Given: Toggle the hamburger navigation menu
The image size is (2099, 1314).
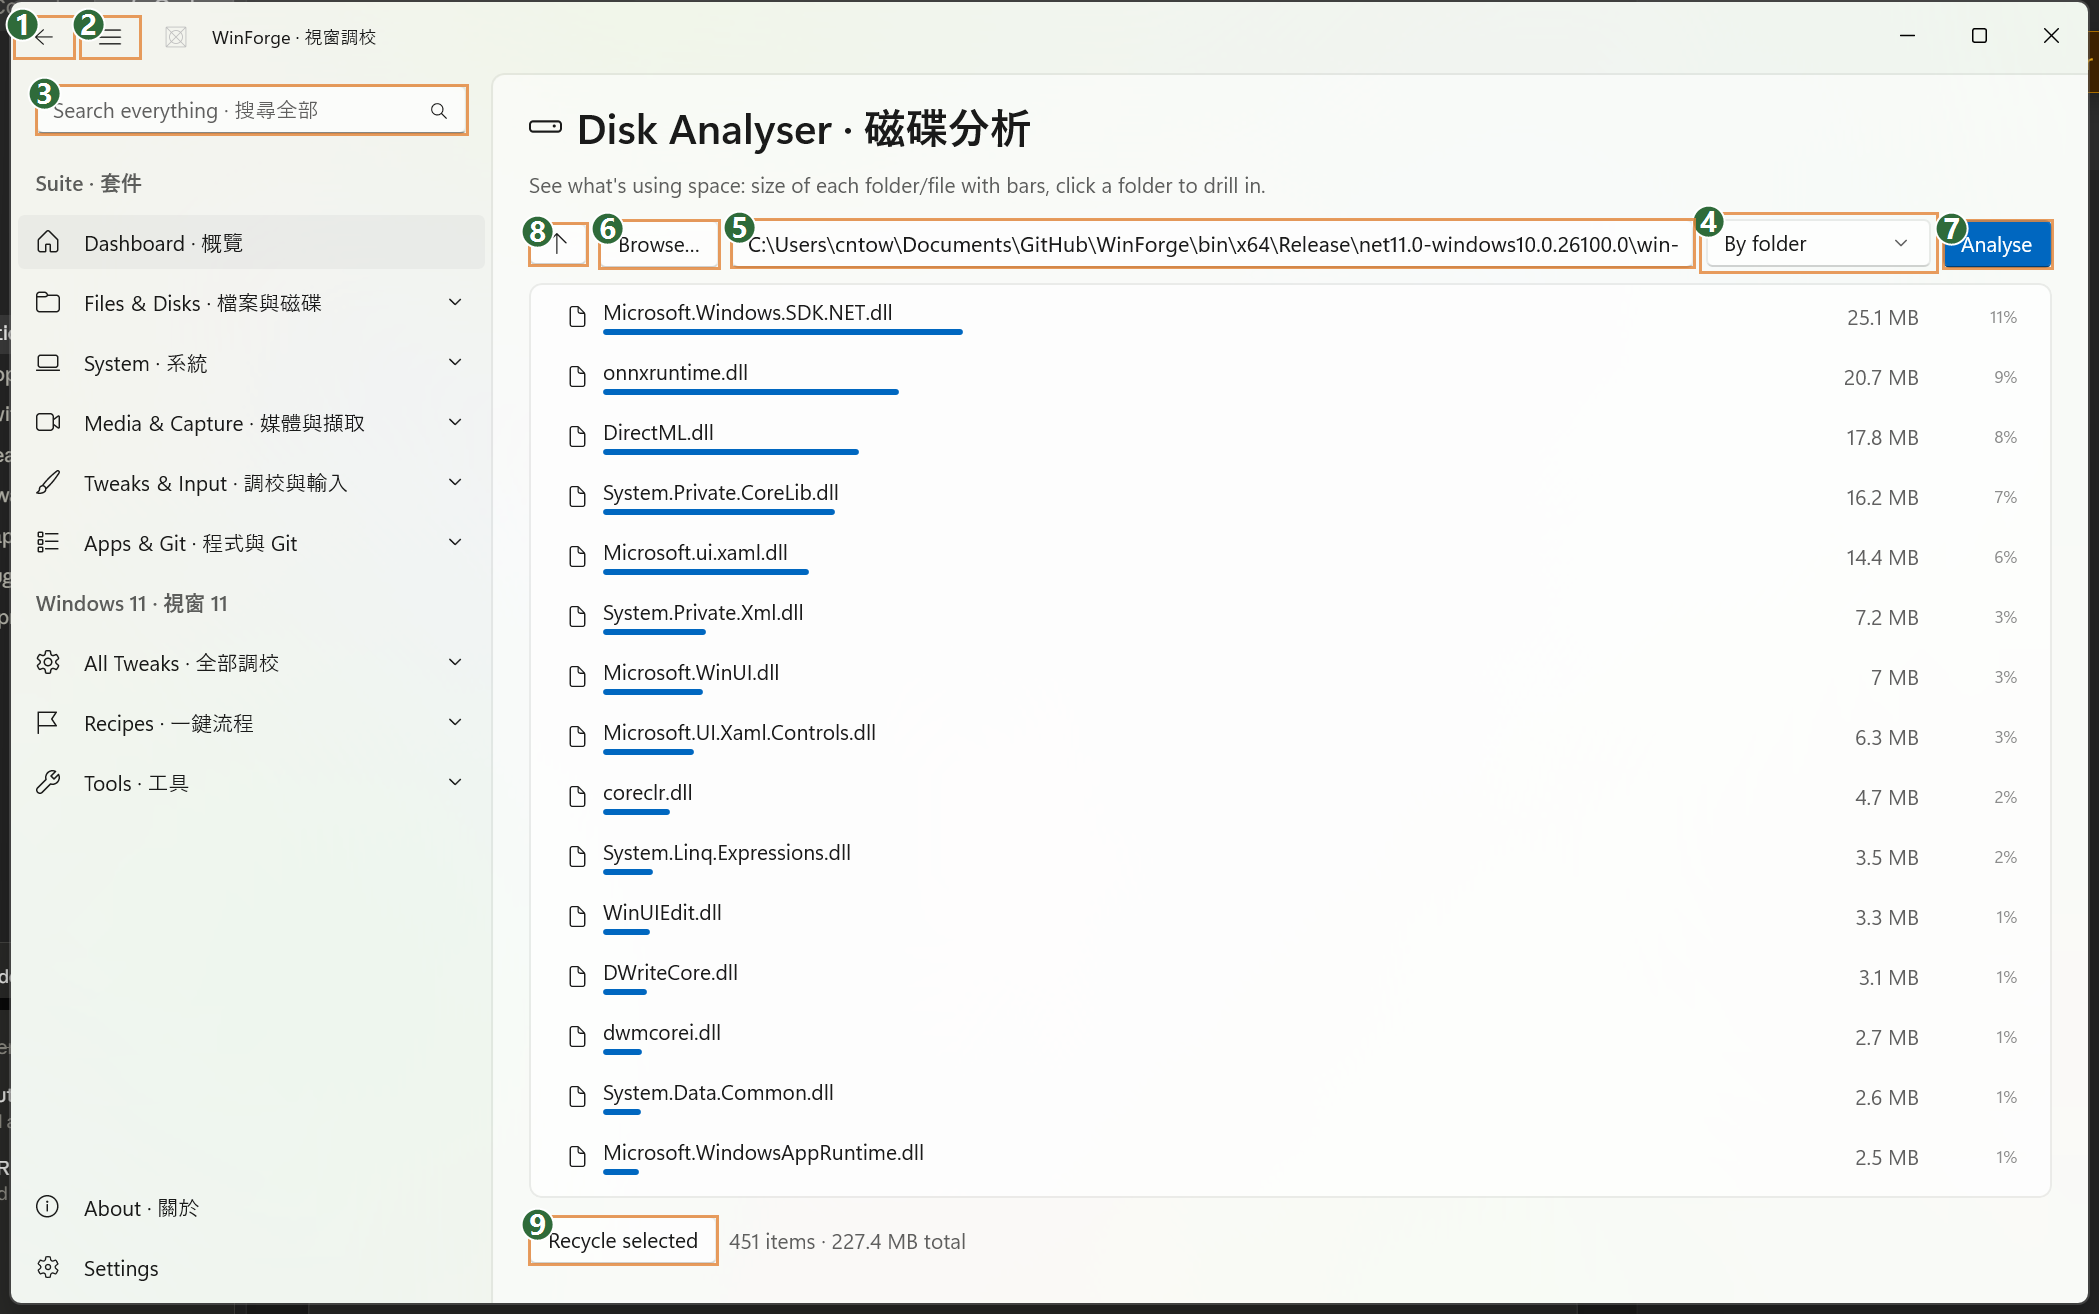Looking at the screenshot, I should pos(110,37).
